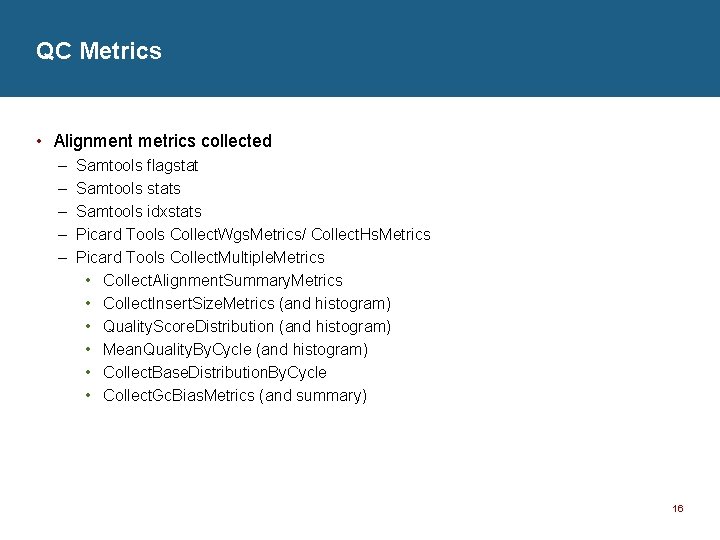Click the CollectBaseDistributionByCycle item
The height and width of the screenshot is (540, 720).
point(215,372)
